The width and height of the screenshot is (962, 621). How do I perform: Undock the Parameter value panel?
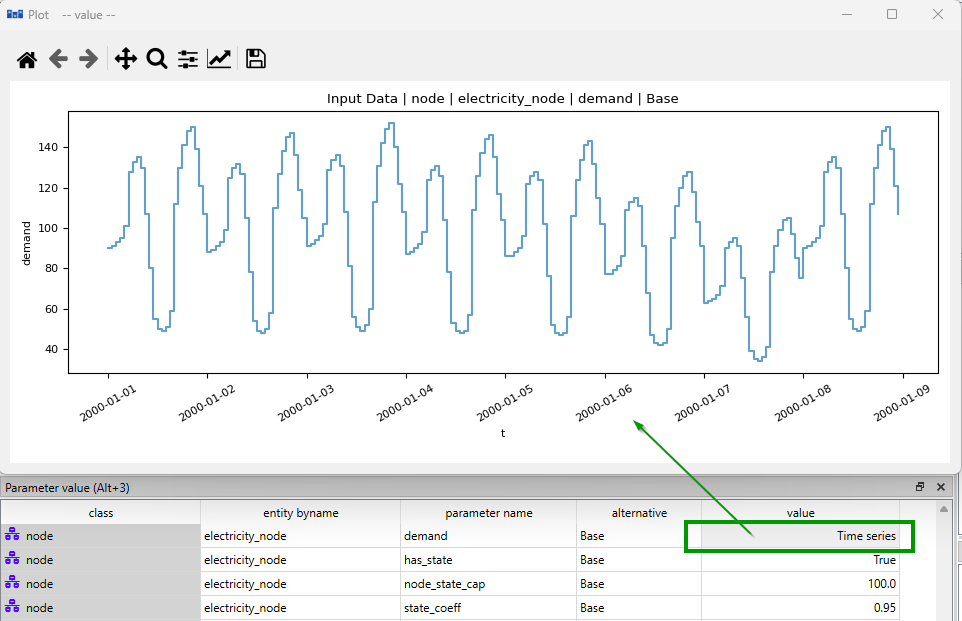pos(920,487)
